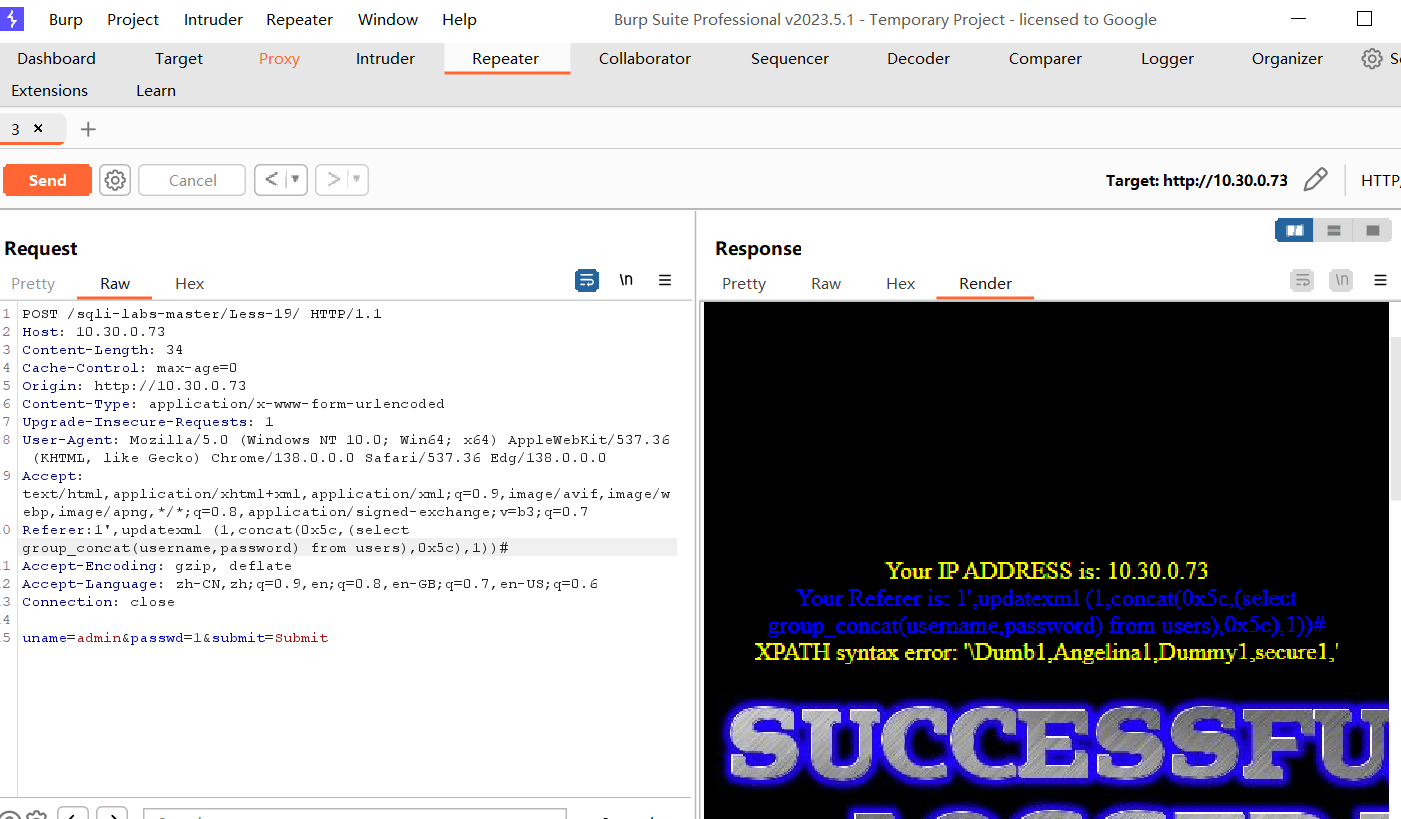1401x819 pixels.
Task: Select request Pretty view tab
Action: point(33,284)
